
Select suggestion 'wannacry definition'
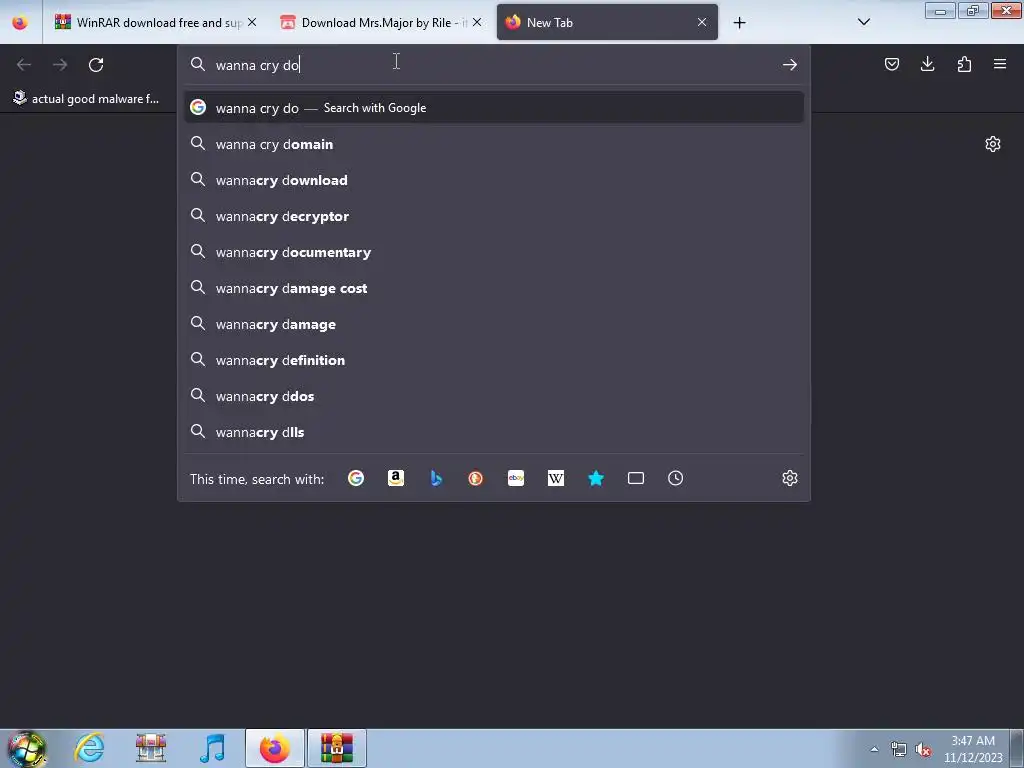click(x=494, y=360)
